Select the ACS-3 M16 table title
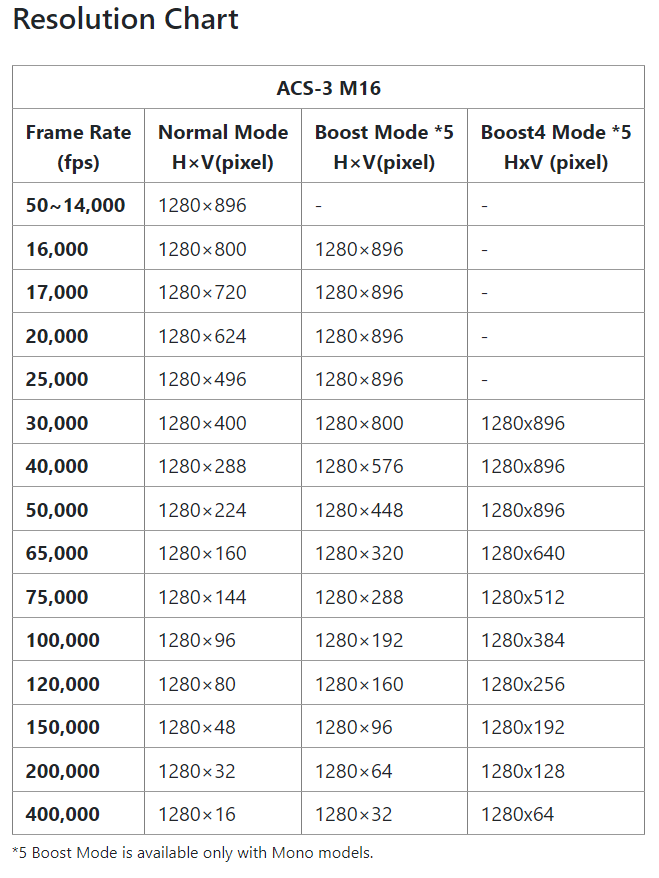This screenshot has height=878, width=659. click(328, 88)
